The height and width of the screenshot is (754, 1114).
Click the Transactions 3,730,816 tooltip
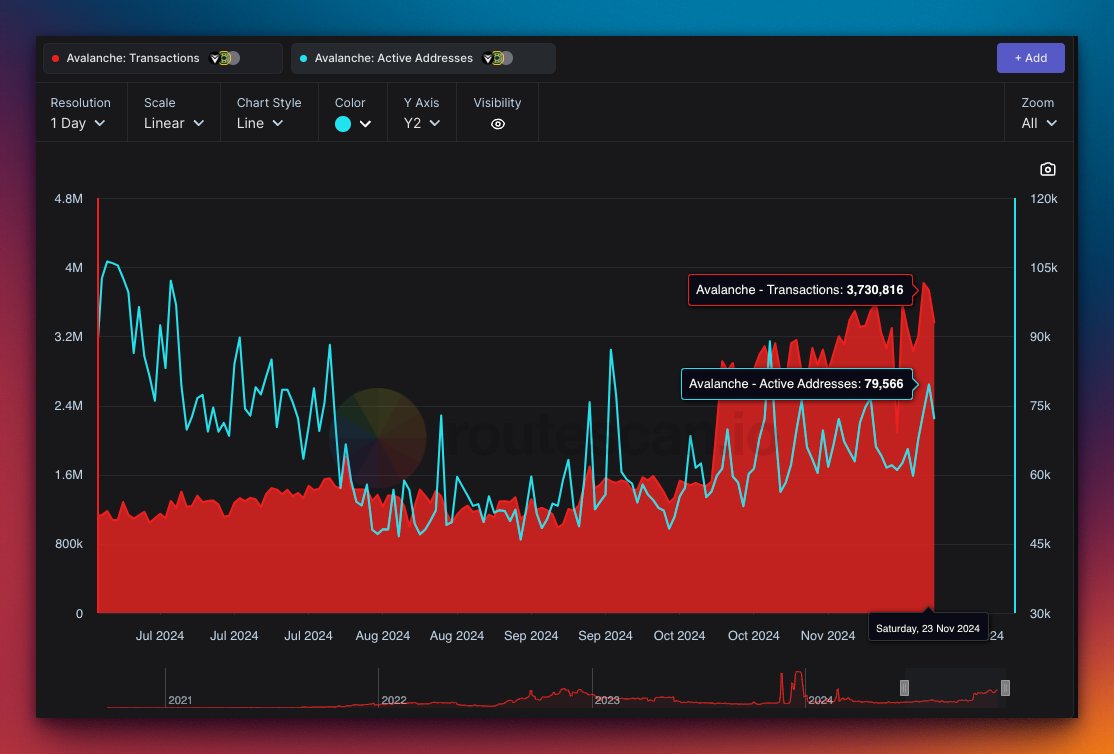pos(800,290)
